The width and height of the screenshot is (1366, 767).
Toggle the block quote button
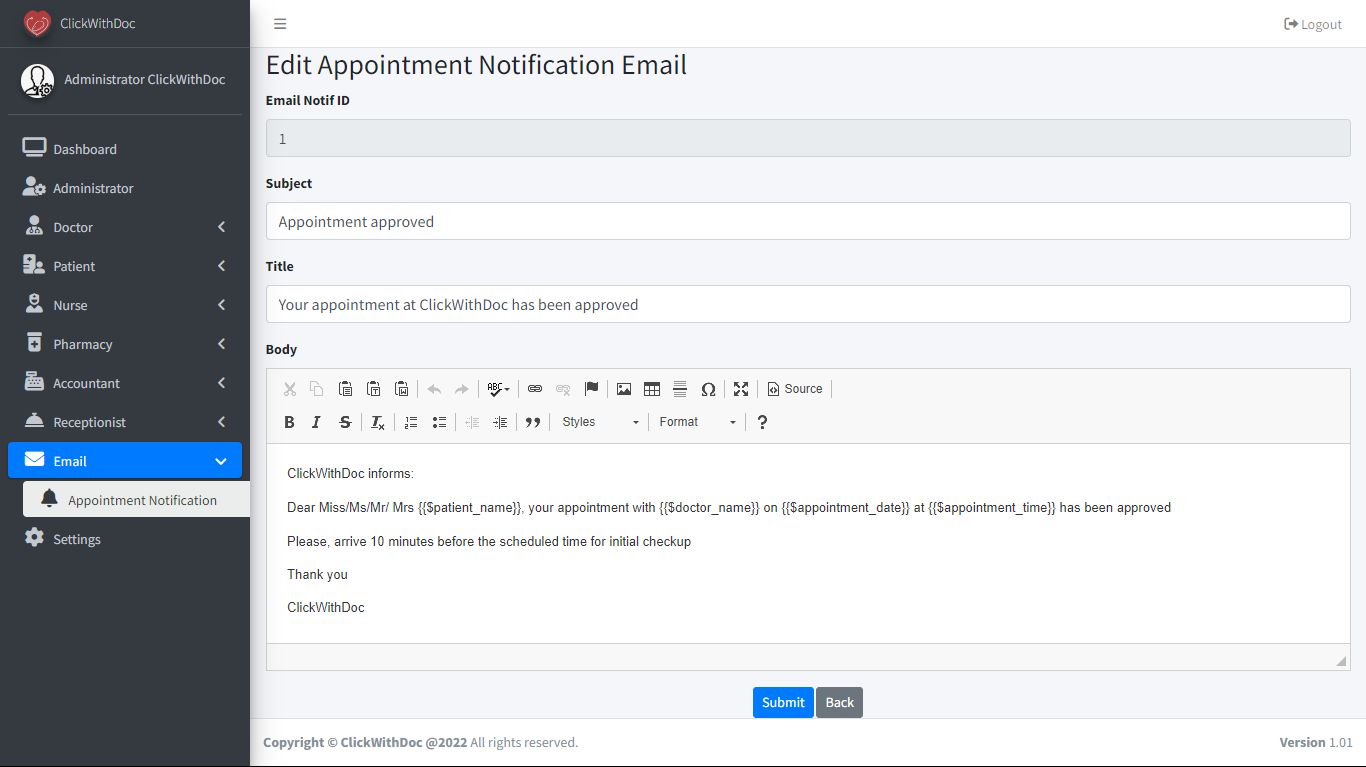(533, 422)
